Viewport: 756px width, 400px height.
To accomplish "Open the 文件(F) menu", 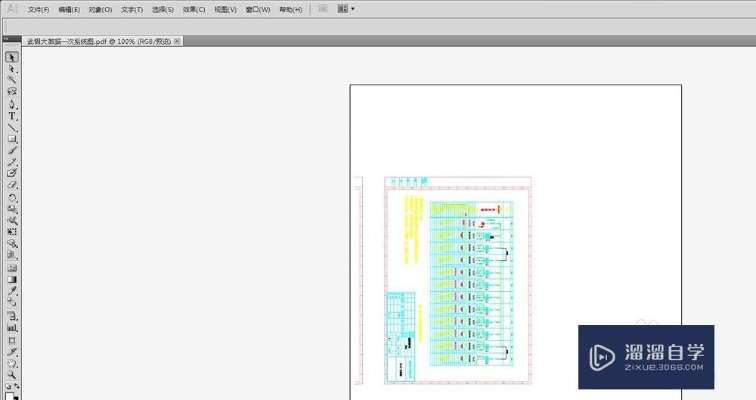I will coord(39,9).
